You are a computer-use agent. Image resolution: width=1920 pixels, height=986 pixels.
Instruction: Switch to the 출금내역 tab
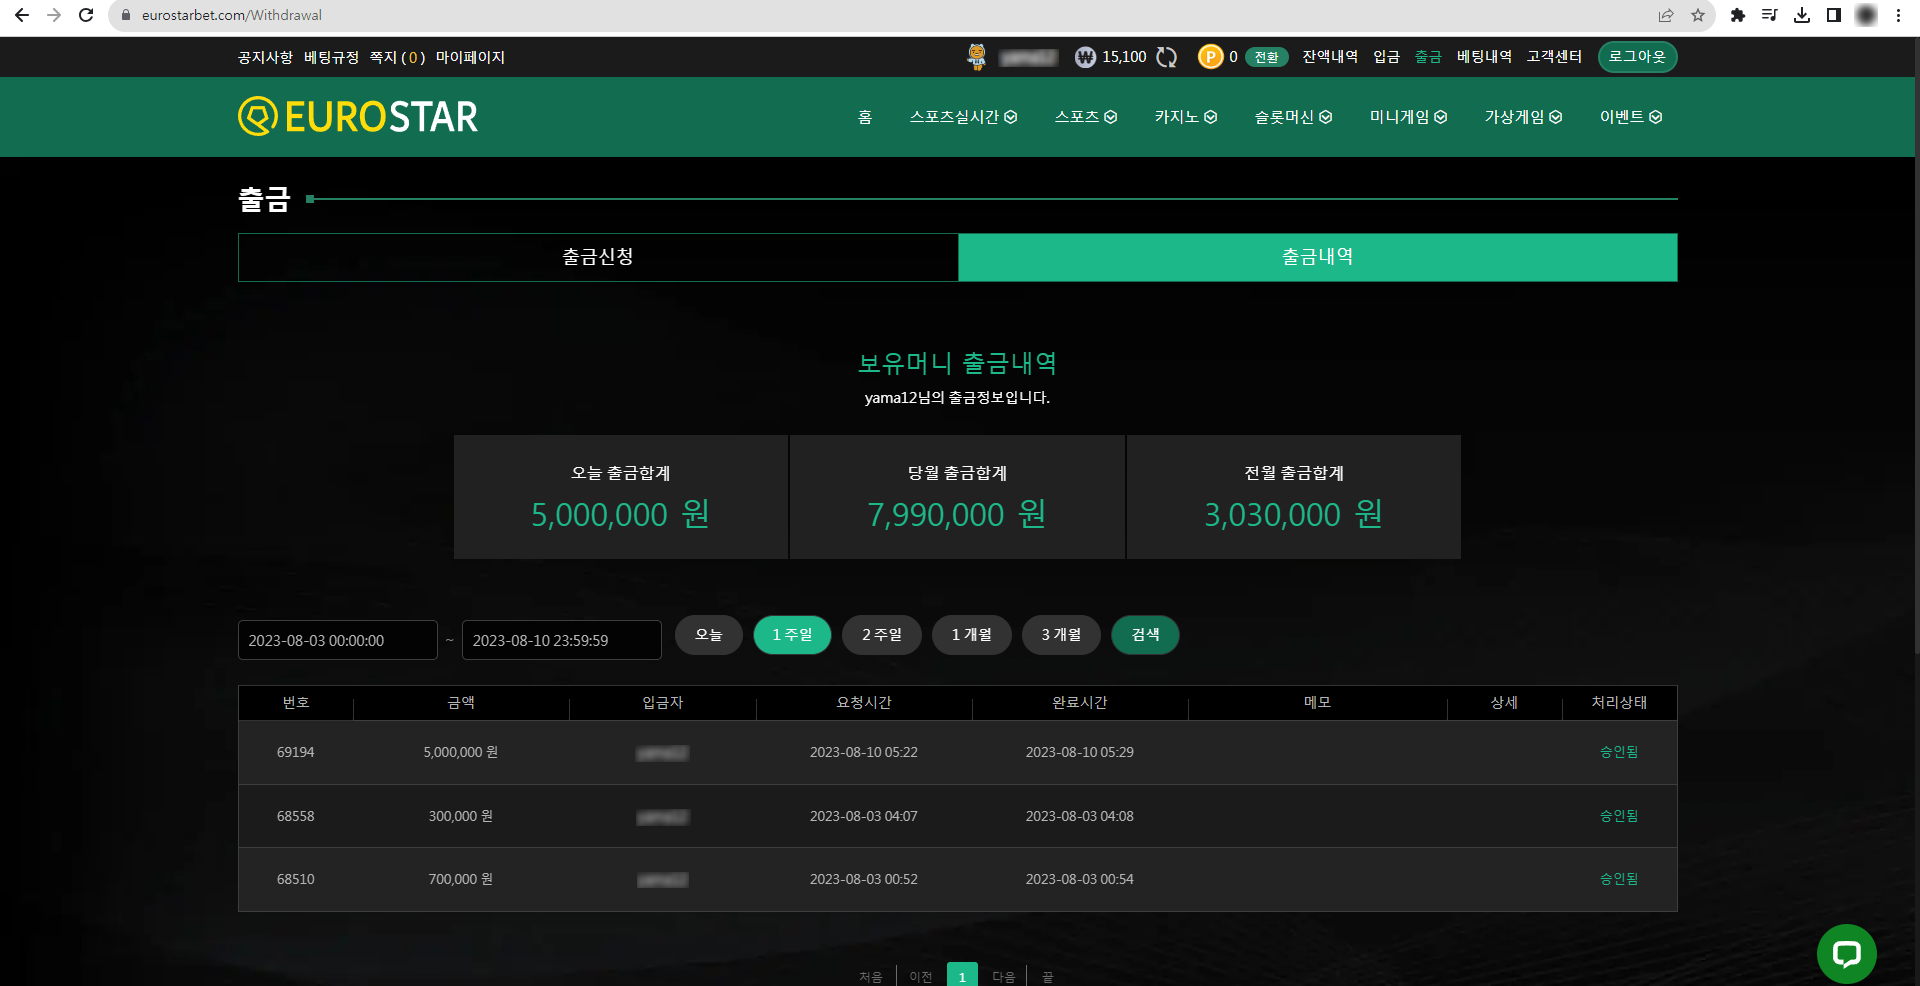1318,257
